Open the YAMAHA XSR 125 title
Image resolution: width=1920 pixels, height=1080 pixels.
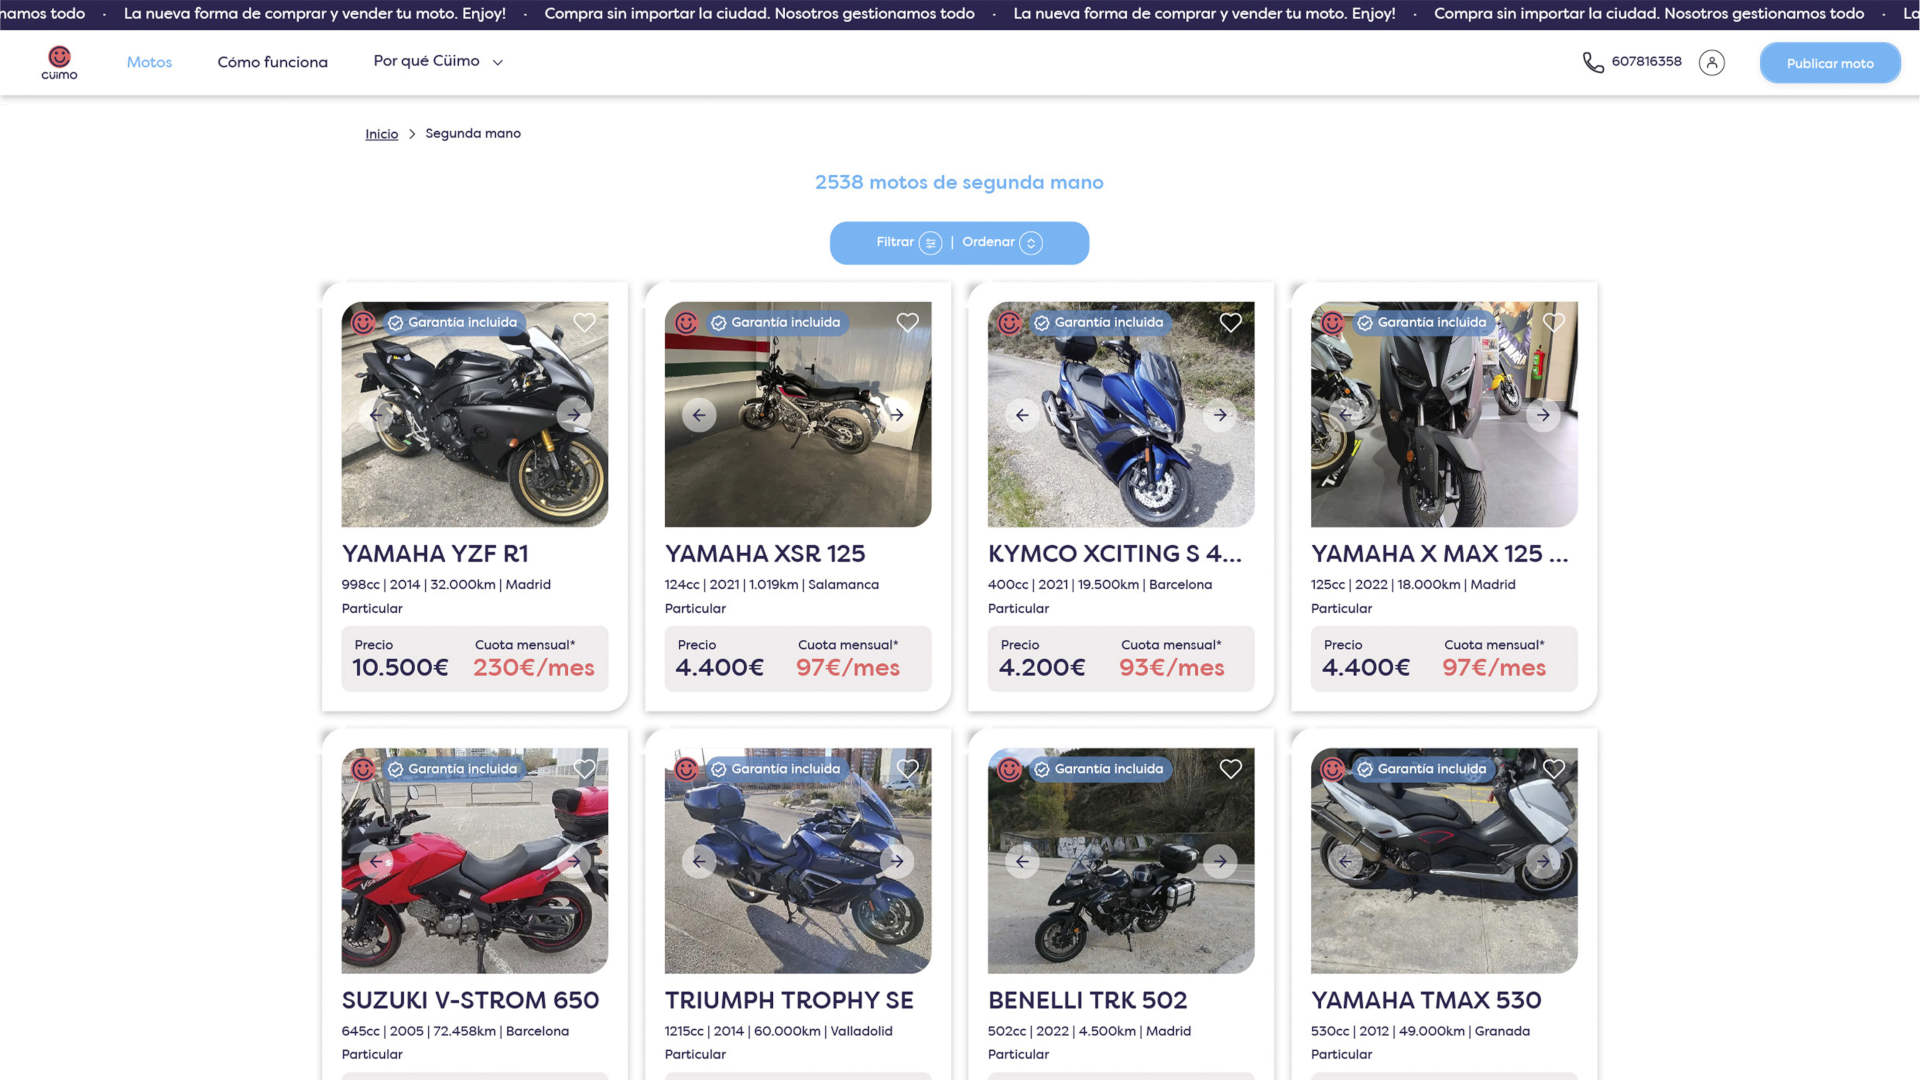(x=765, y=554)
